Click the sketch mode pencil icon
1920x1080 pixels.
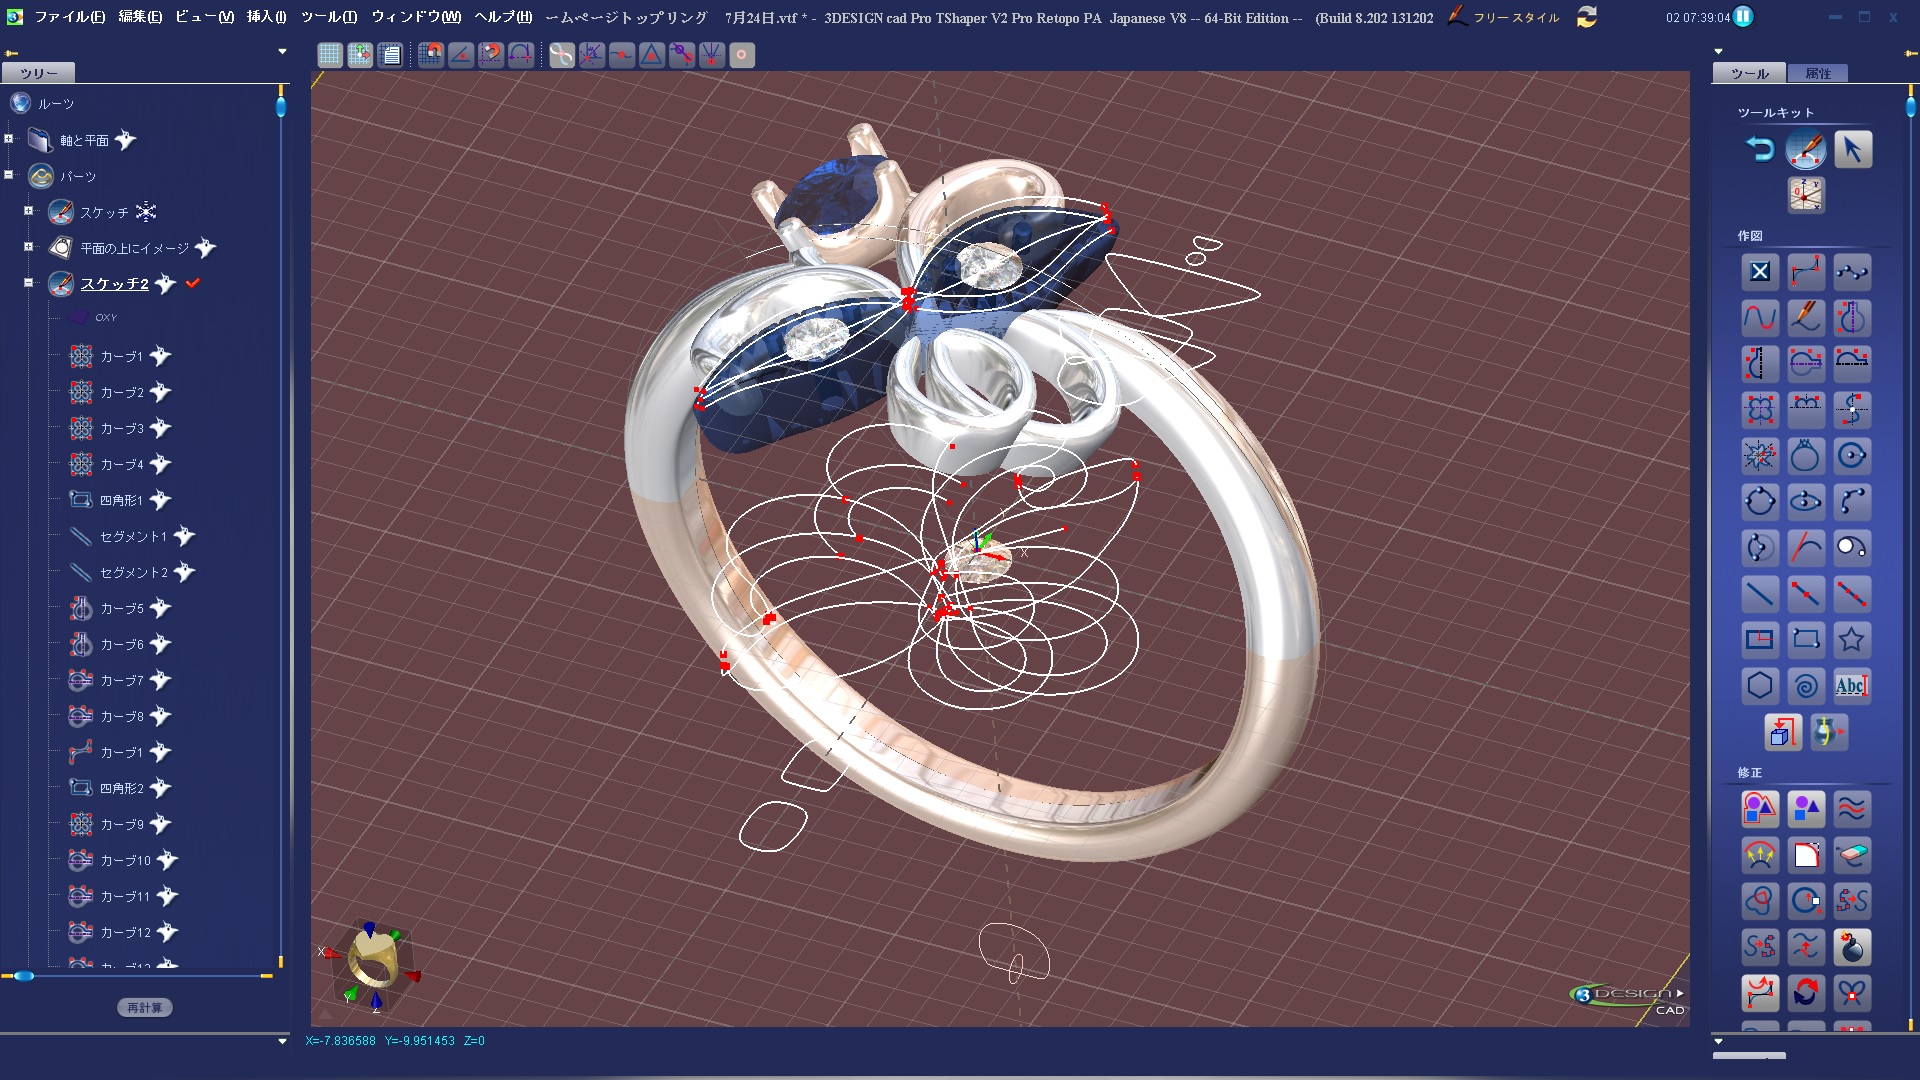coord(1806,150)
